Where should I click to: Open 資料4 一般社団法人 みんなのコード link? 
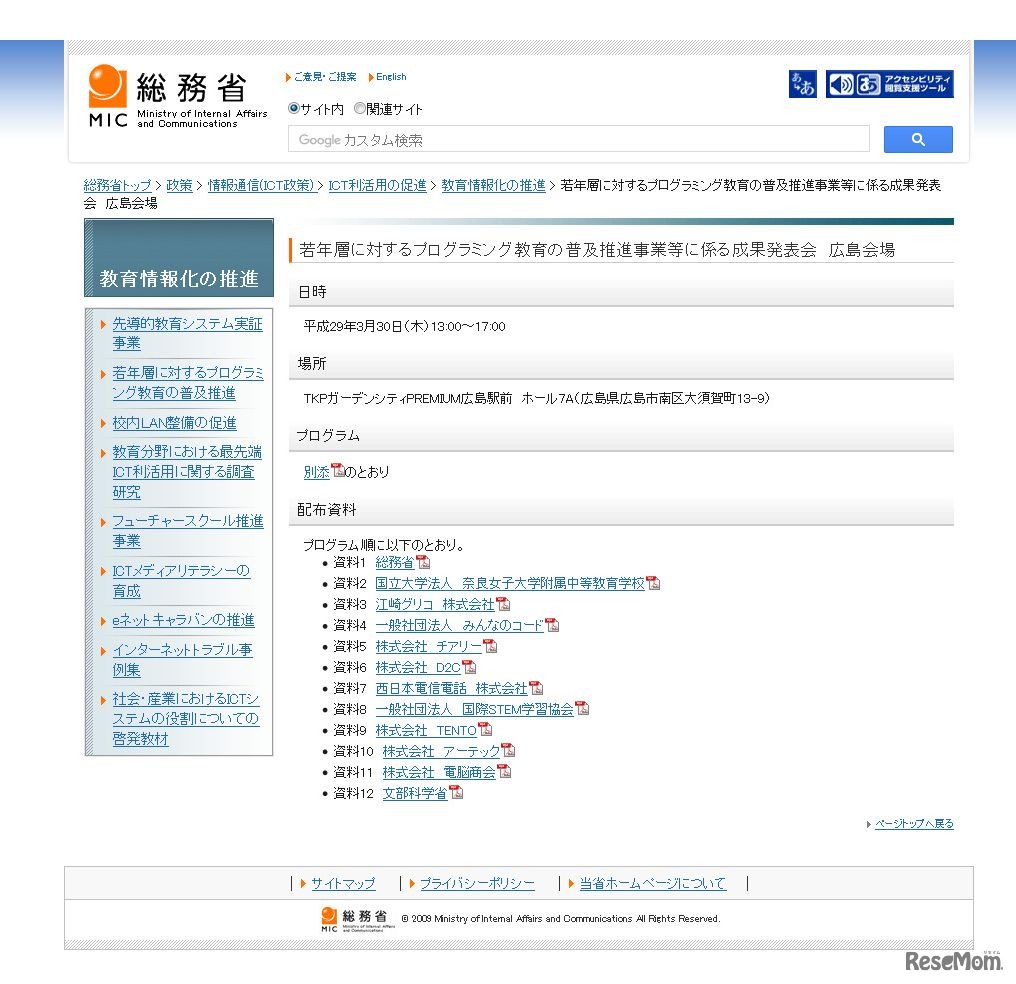[459, 625]
